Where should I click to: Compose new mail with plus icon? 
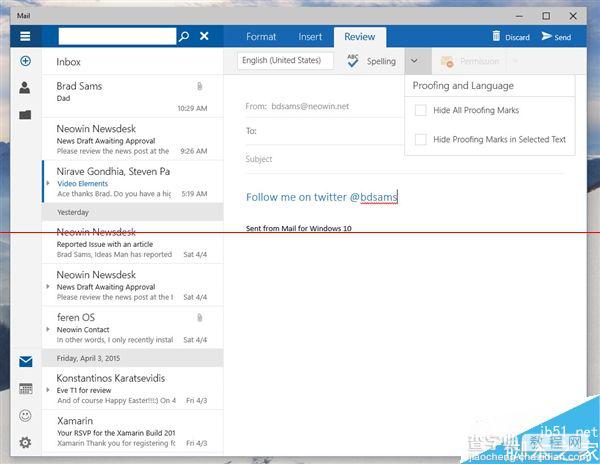click(25, 61)
